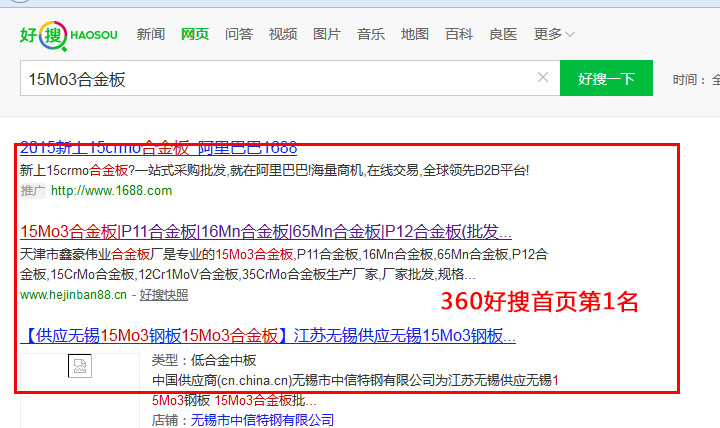720x428 pixels.
Task: Go to the 良医 tab
Action: [503, 34]
